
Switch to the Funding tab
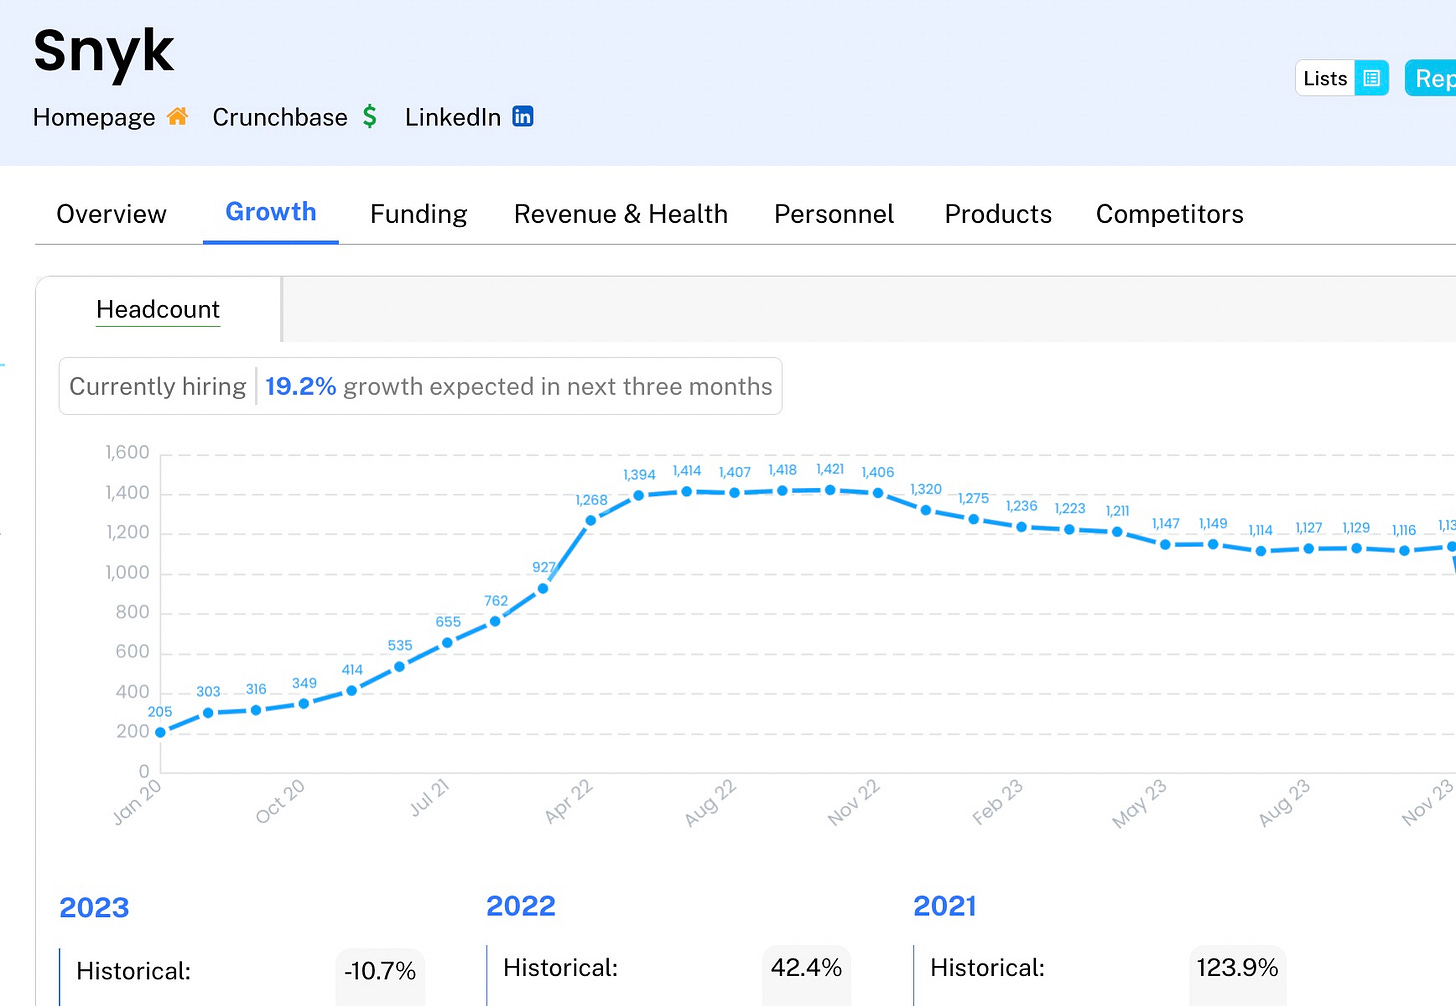click(419, 214)
